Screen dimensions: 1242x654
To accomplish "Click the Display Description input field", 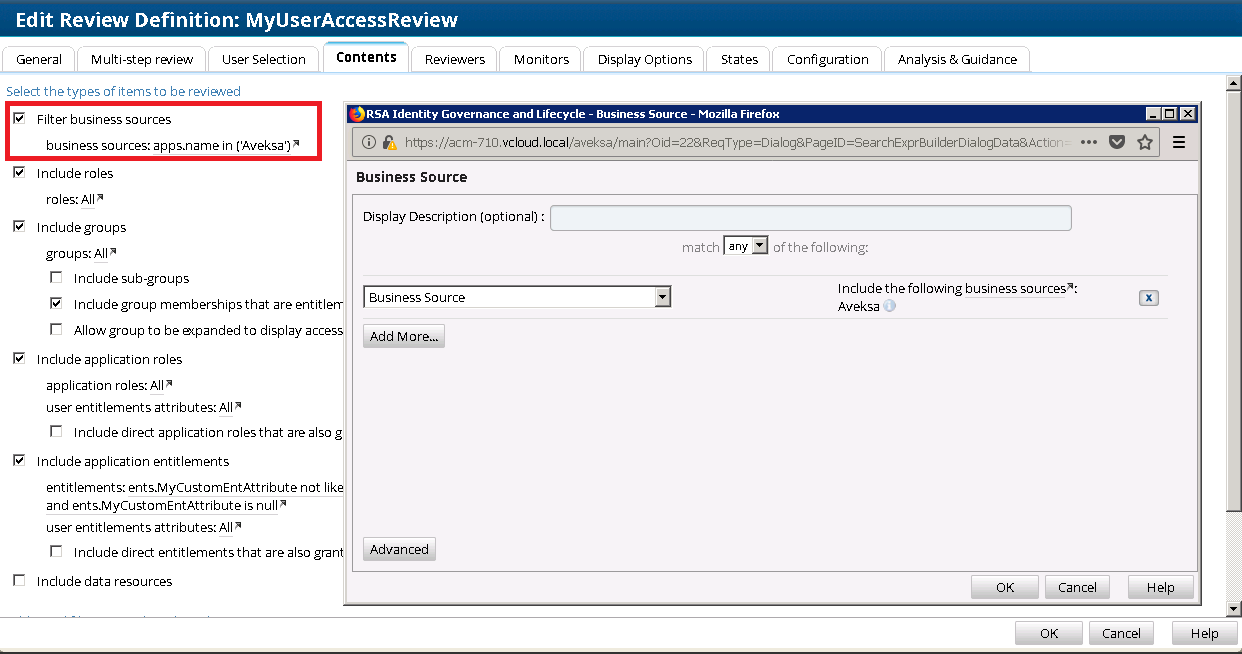I will [810, 217].
